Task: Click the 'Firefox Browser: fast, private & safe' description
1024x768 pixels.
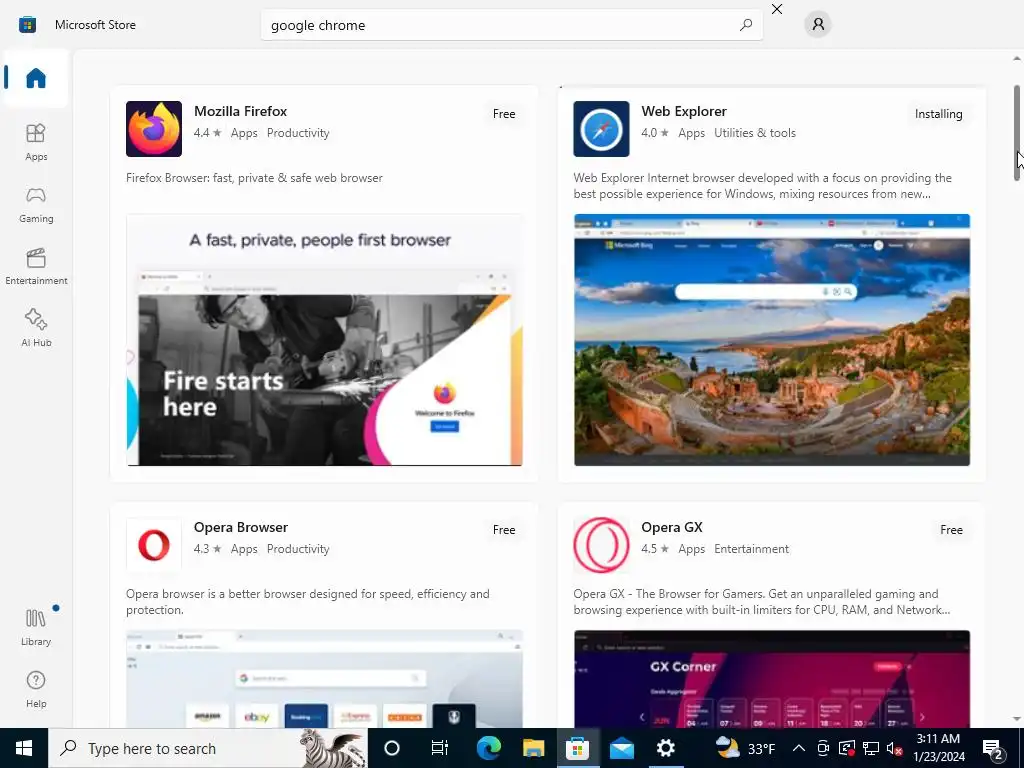Action: point(255,178)
